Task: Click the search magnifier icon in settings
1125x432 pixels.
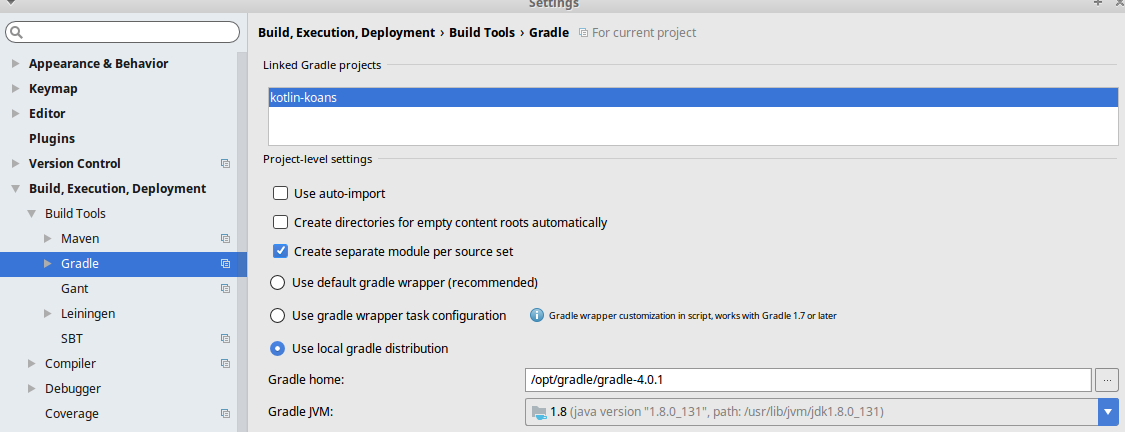Action: point(15,33)
